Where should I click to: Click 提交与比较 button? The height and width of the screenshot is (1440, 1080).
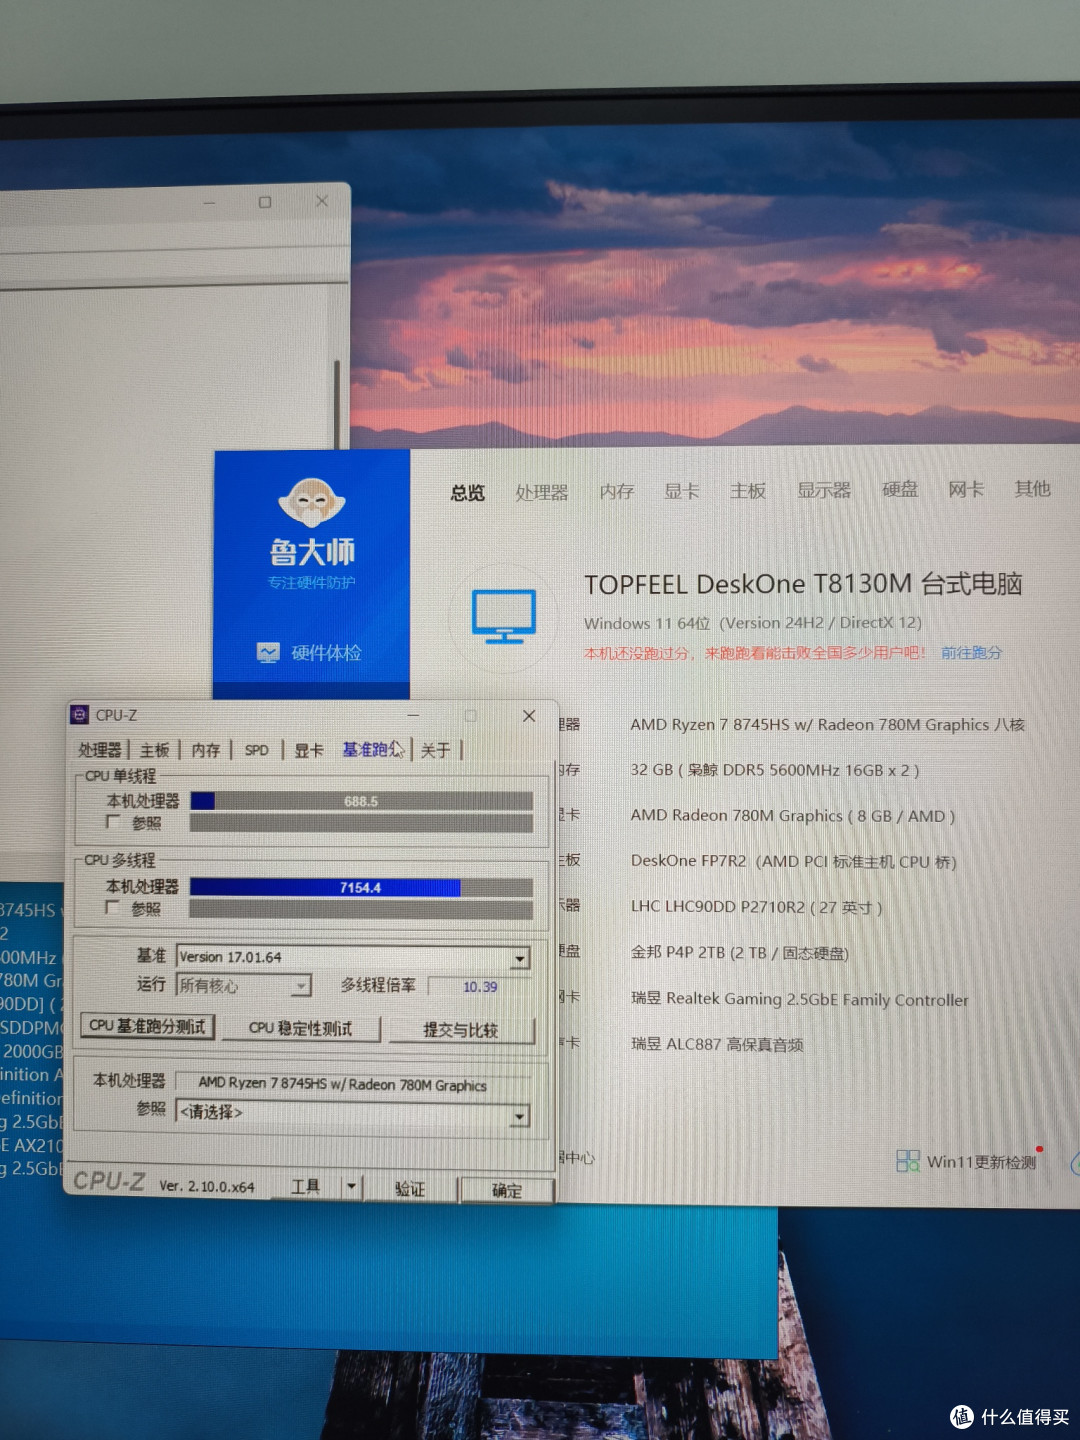pyautogui.click(x=461, y=1030)
